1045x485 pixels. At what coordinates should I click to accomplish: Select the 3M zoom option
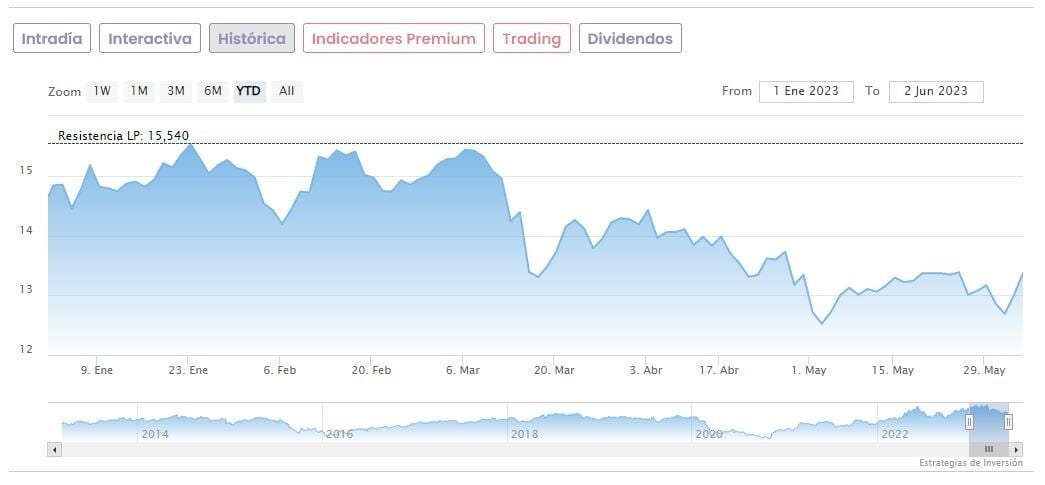[176, 91]
